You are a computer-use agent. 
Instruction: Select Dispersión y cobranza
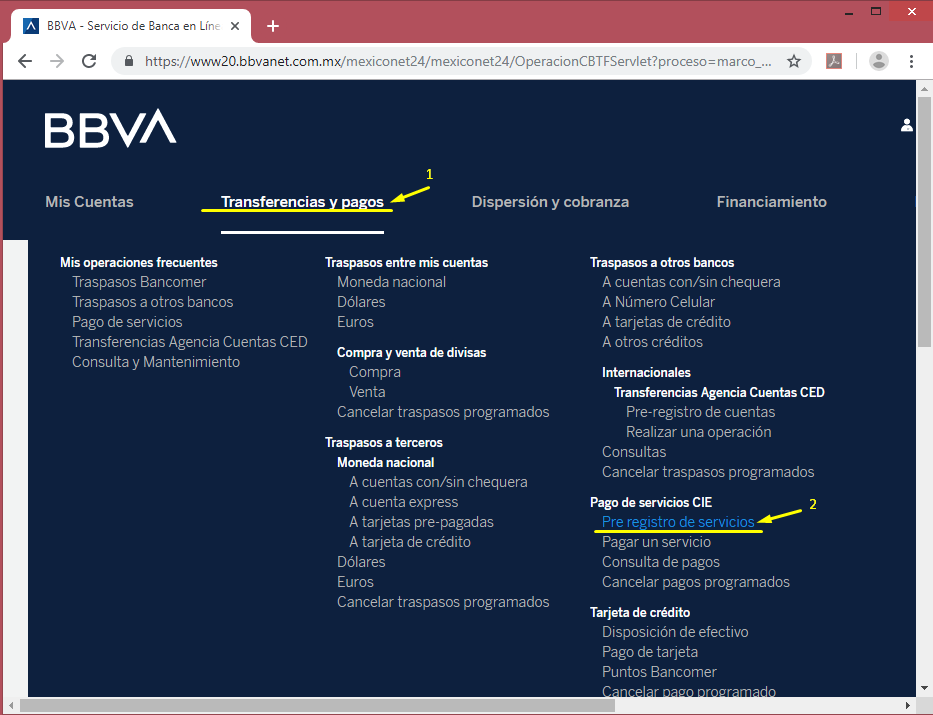pyautogui.click(x=550, y=201)
